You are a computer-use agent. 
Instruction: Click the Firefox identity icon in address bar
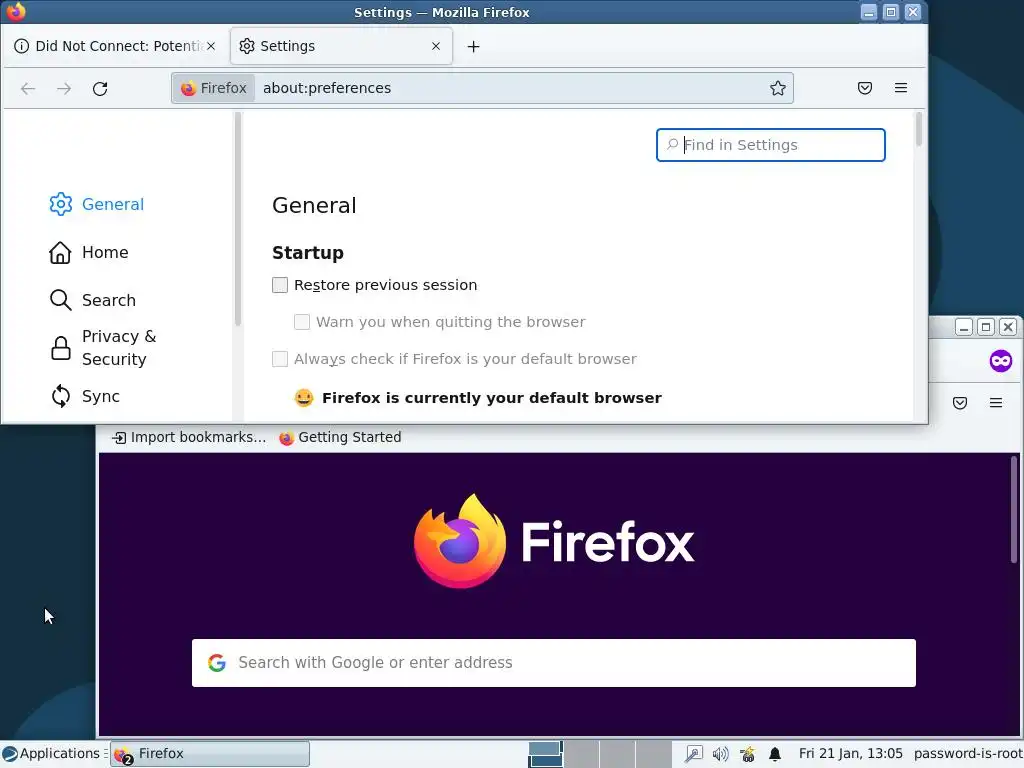click(x=214, y=88)
